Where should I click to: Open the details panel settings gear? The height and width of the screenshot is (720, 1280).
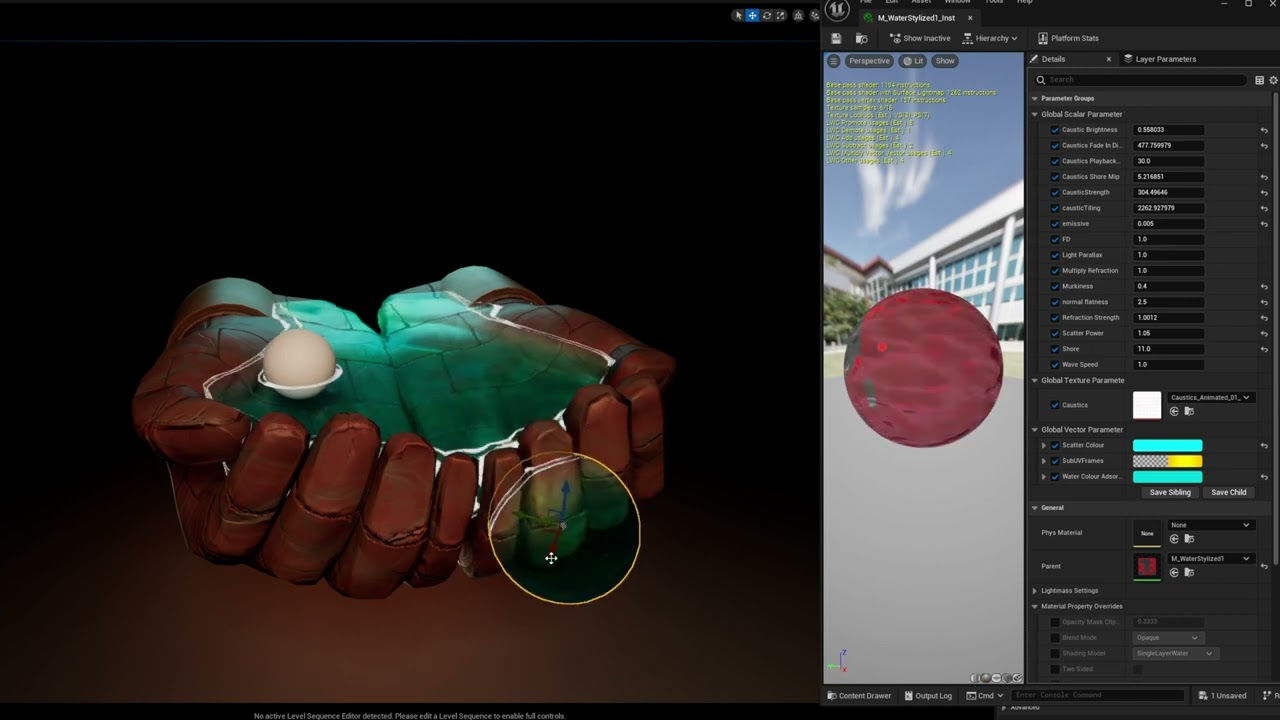coord(1273,80)
